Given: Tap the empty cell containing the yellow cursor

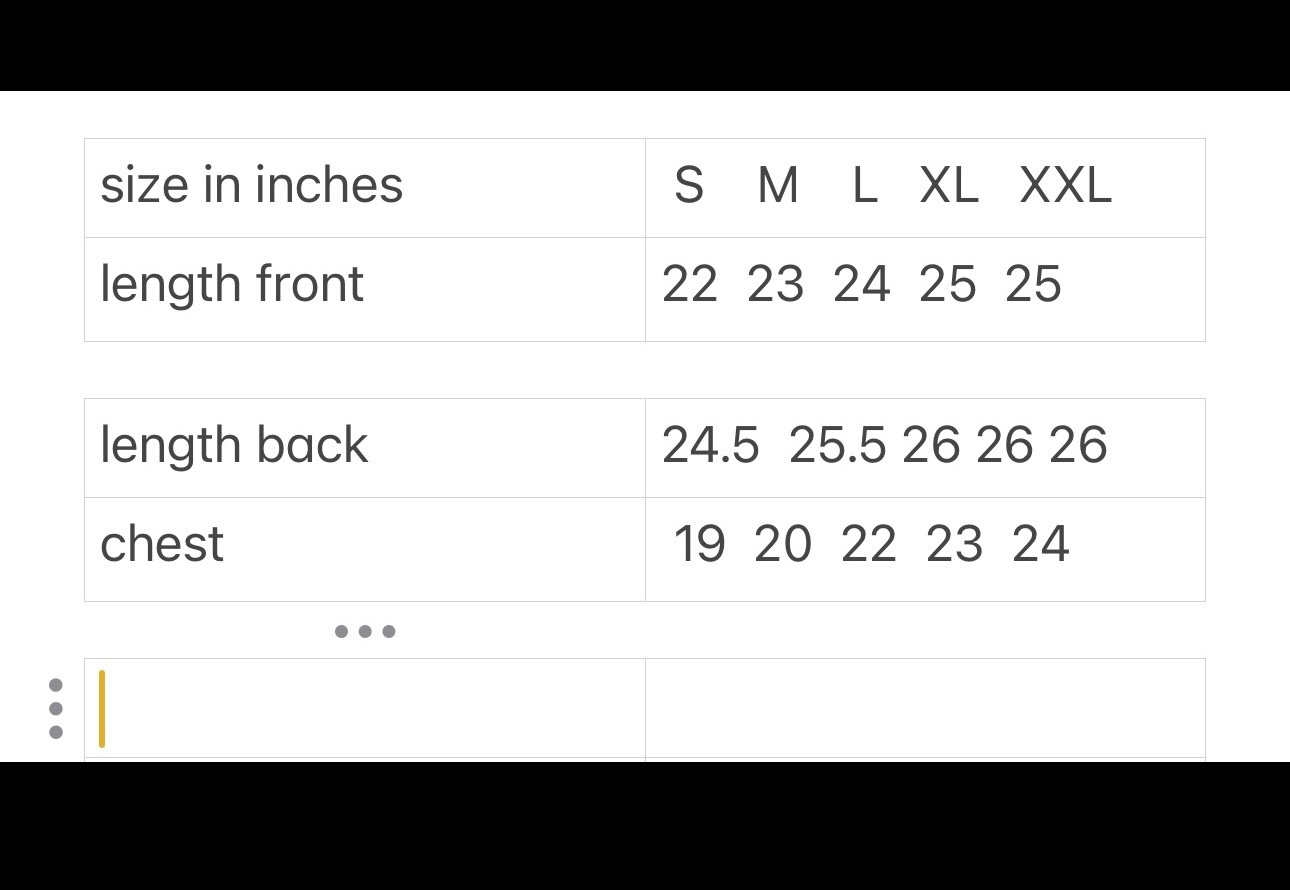Looking at the screenshot, I should tap(365, 708).
